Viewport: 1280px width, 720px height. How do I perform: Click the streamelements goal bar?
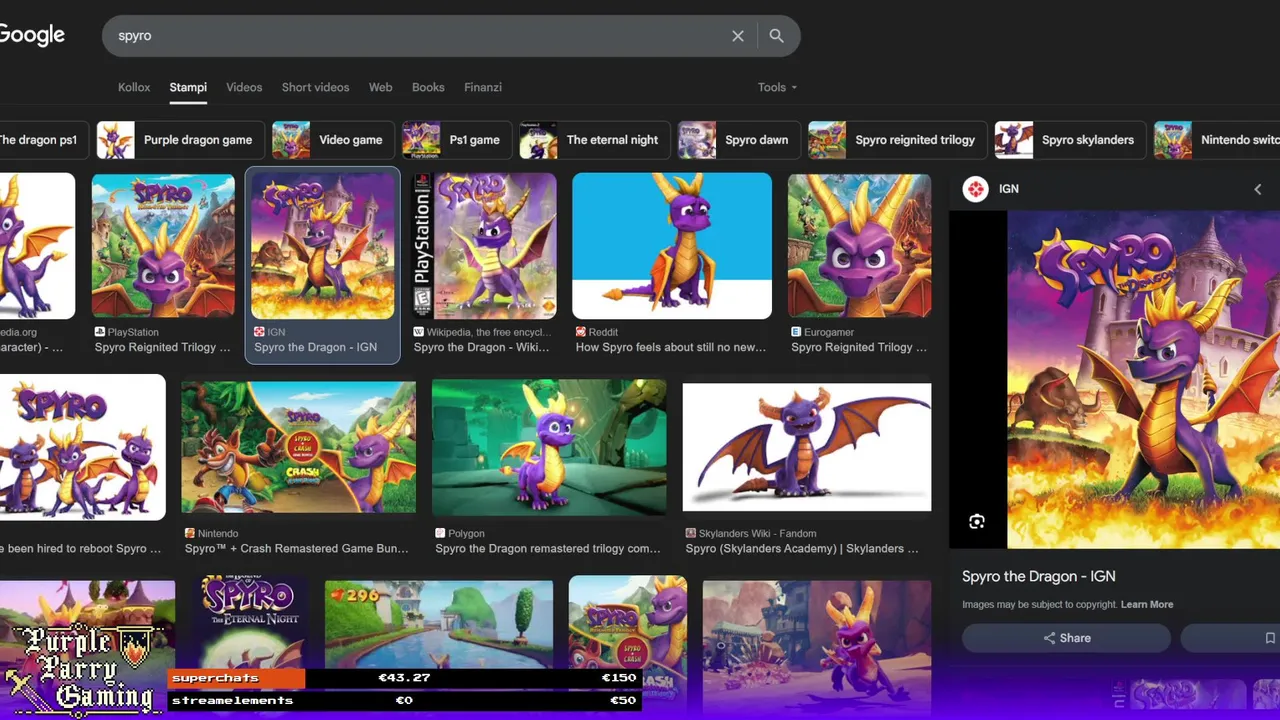404,701
